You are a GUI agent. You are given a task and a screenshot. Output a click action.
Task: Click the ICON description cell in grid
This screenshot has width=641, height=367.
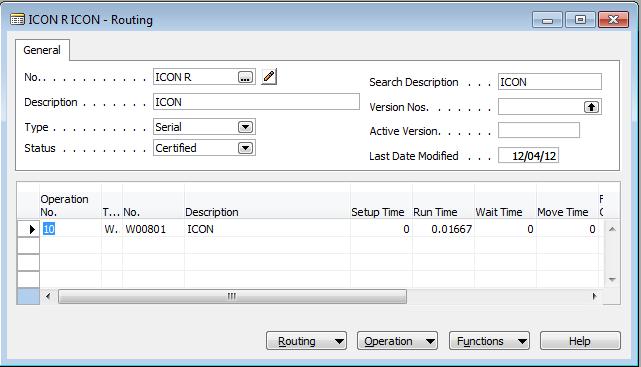pyautogui.click(x=267, y=229)
